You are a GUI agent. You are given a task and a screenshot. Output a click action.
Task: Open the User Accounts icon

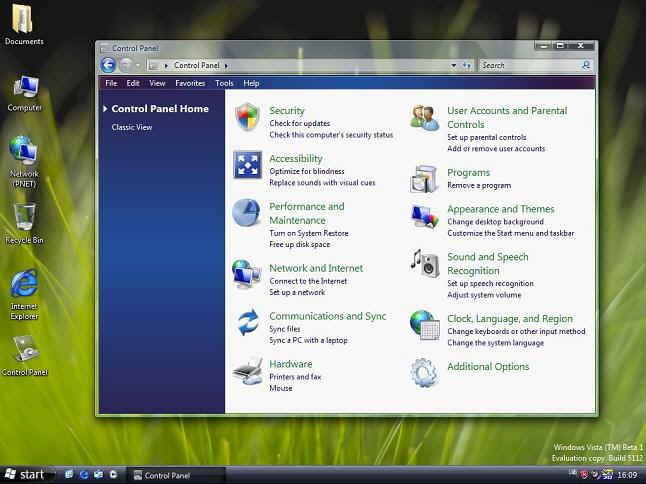(x=424, y=118)
